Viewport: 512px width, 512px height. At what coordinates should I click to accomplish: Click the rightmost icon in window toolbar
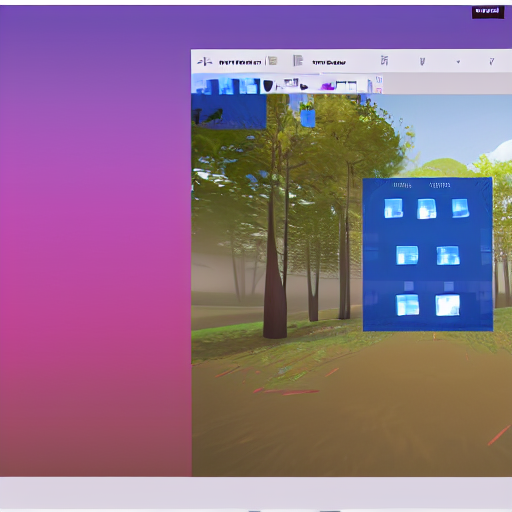tap(492, 61)
